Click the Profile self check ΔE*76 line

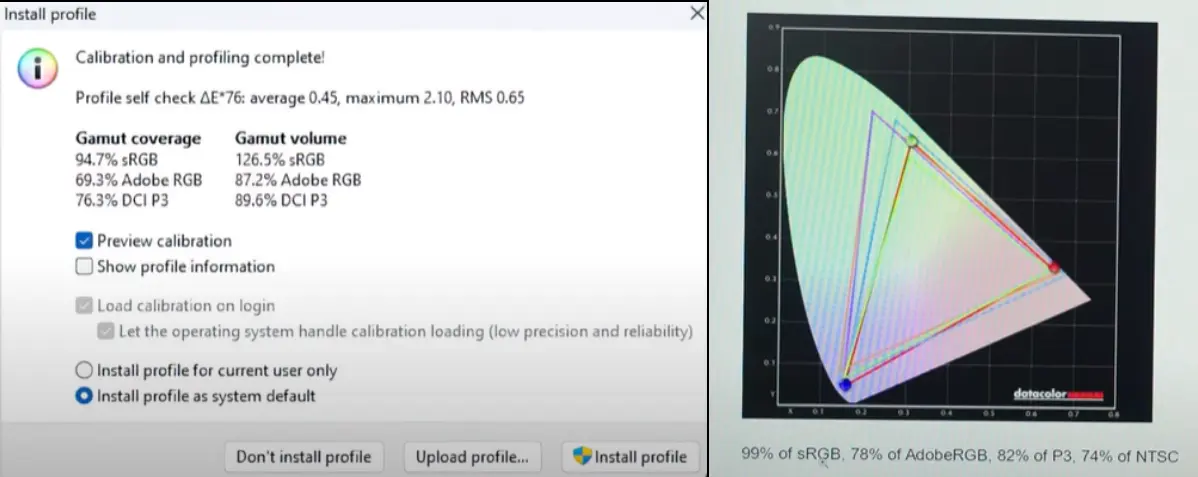click(x=300, y=98)
